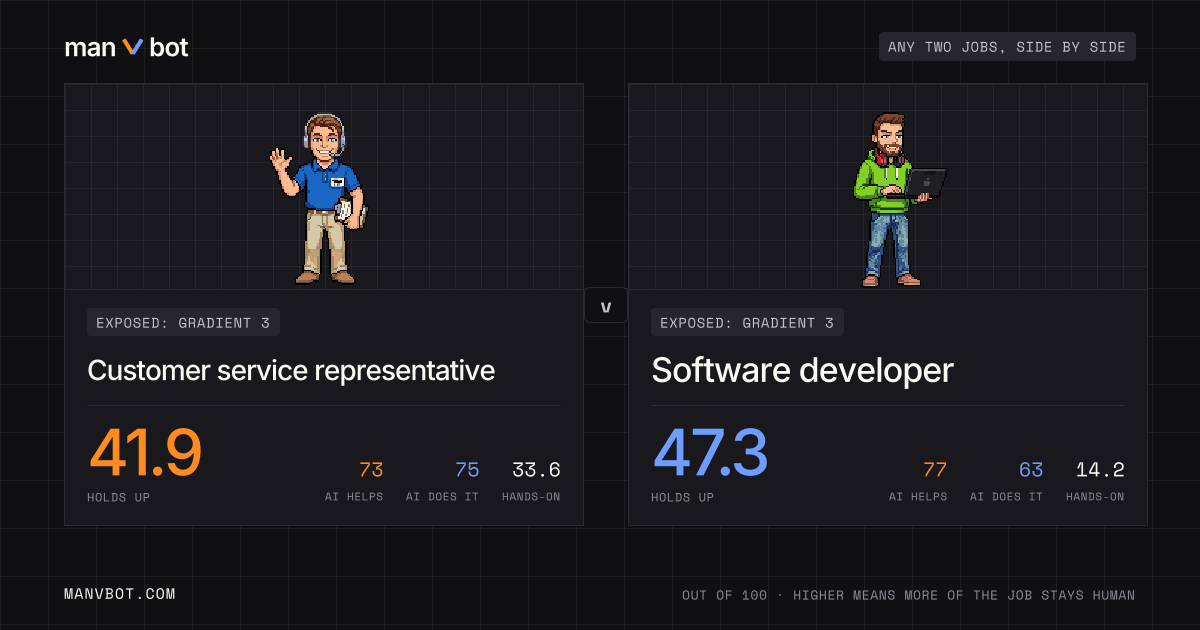Screen dimensions: 1200x630
Task: Click 'Holds up' label under 41.9
Action: click(119, 497)
